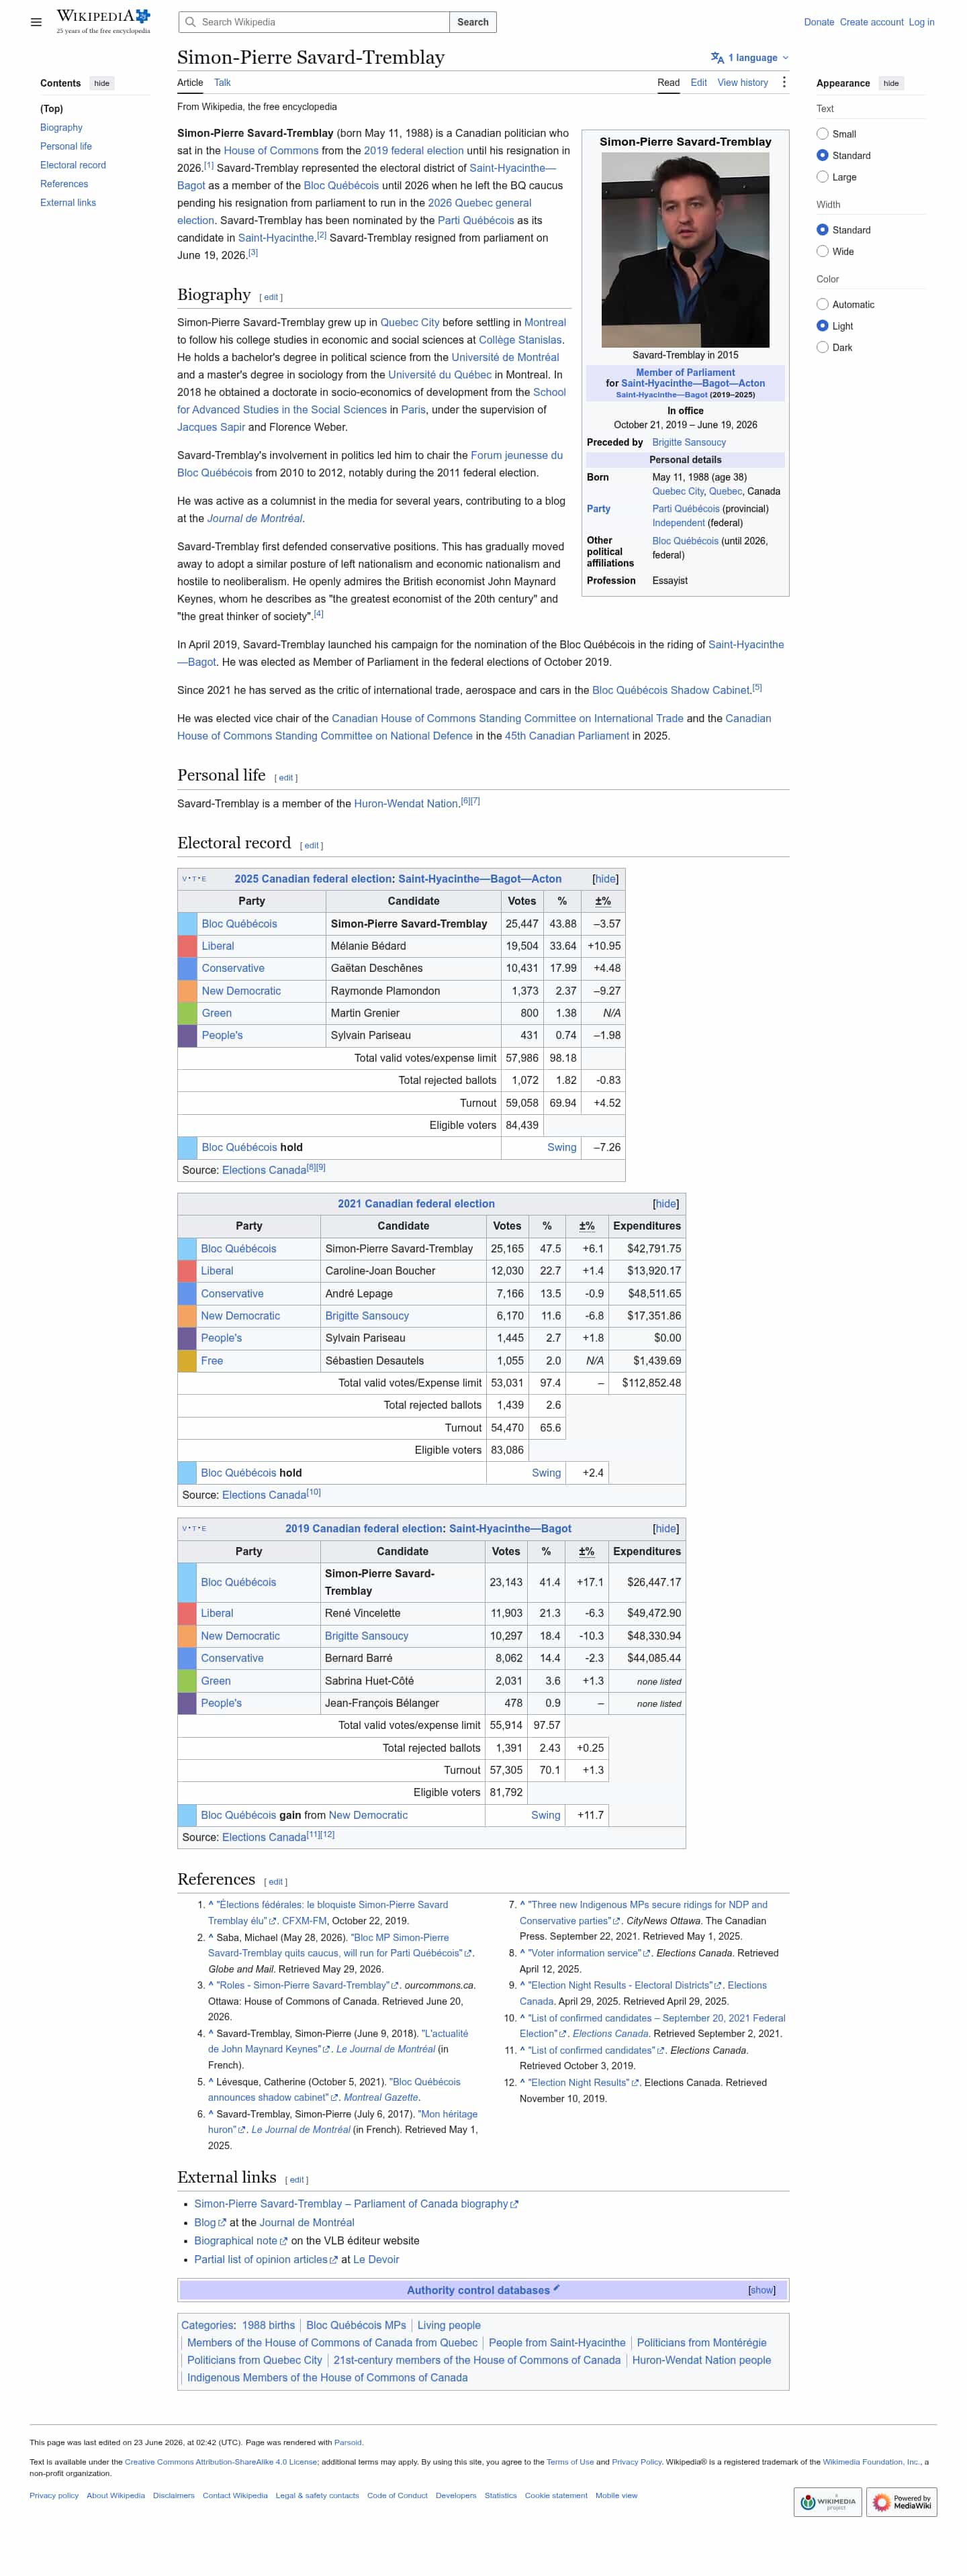967x2576 pixels.
Task: Select the Small text size option
Action: pos(822,134)
